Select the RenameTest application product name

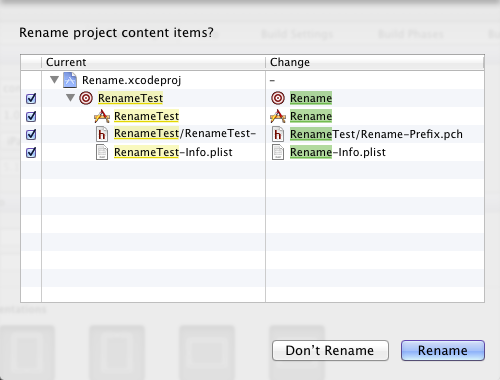point(147,116)
